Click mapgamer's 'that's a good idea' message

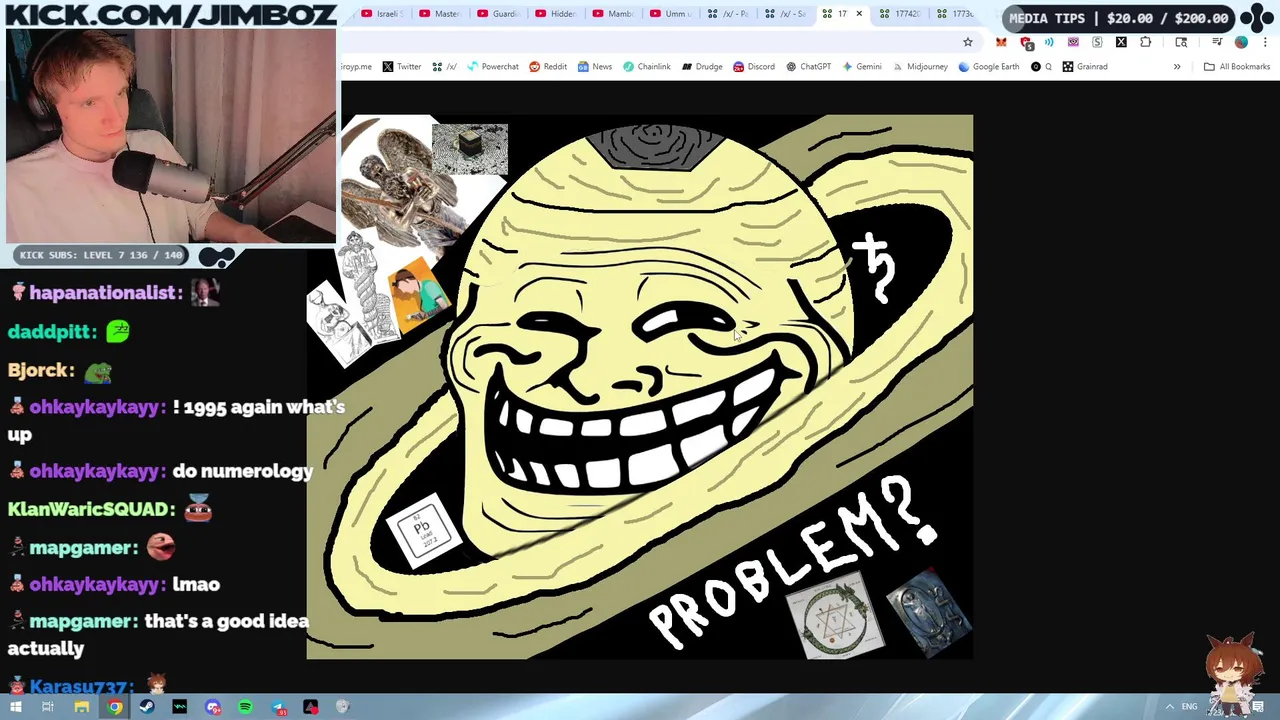[x=158, y=634]
